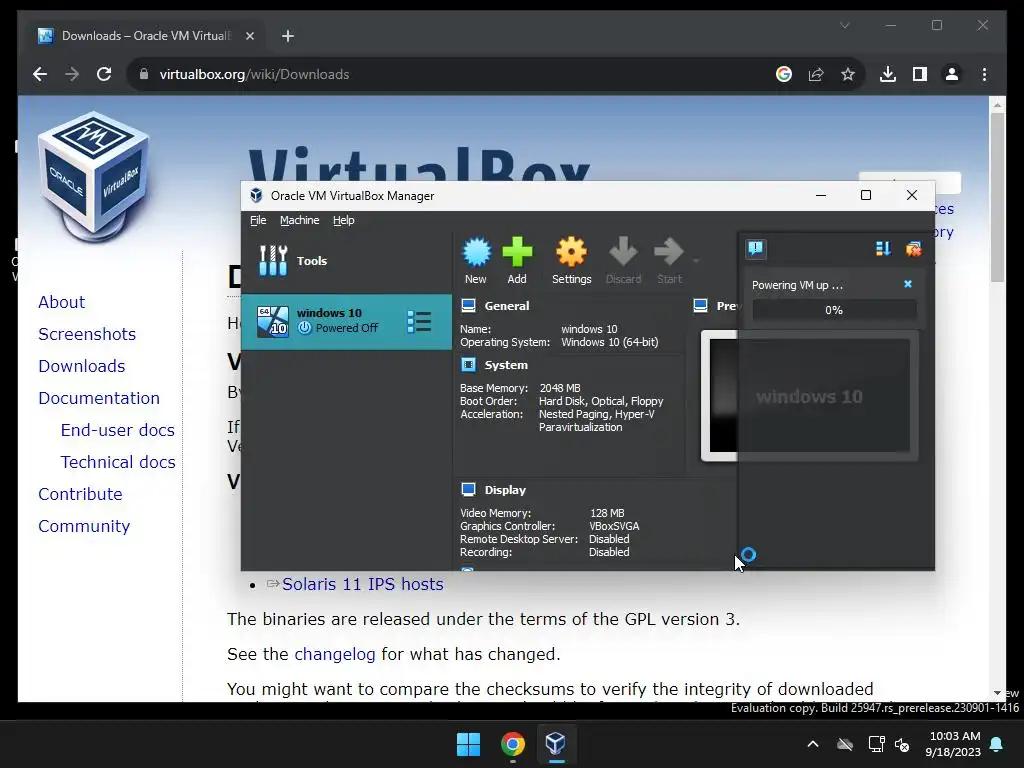Toggle Chrome side panel icon

[x=920, y=74]
